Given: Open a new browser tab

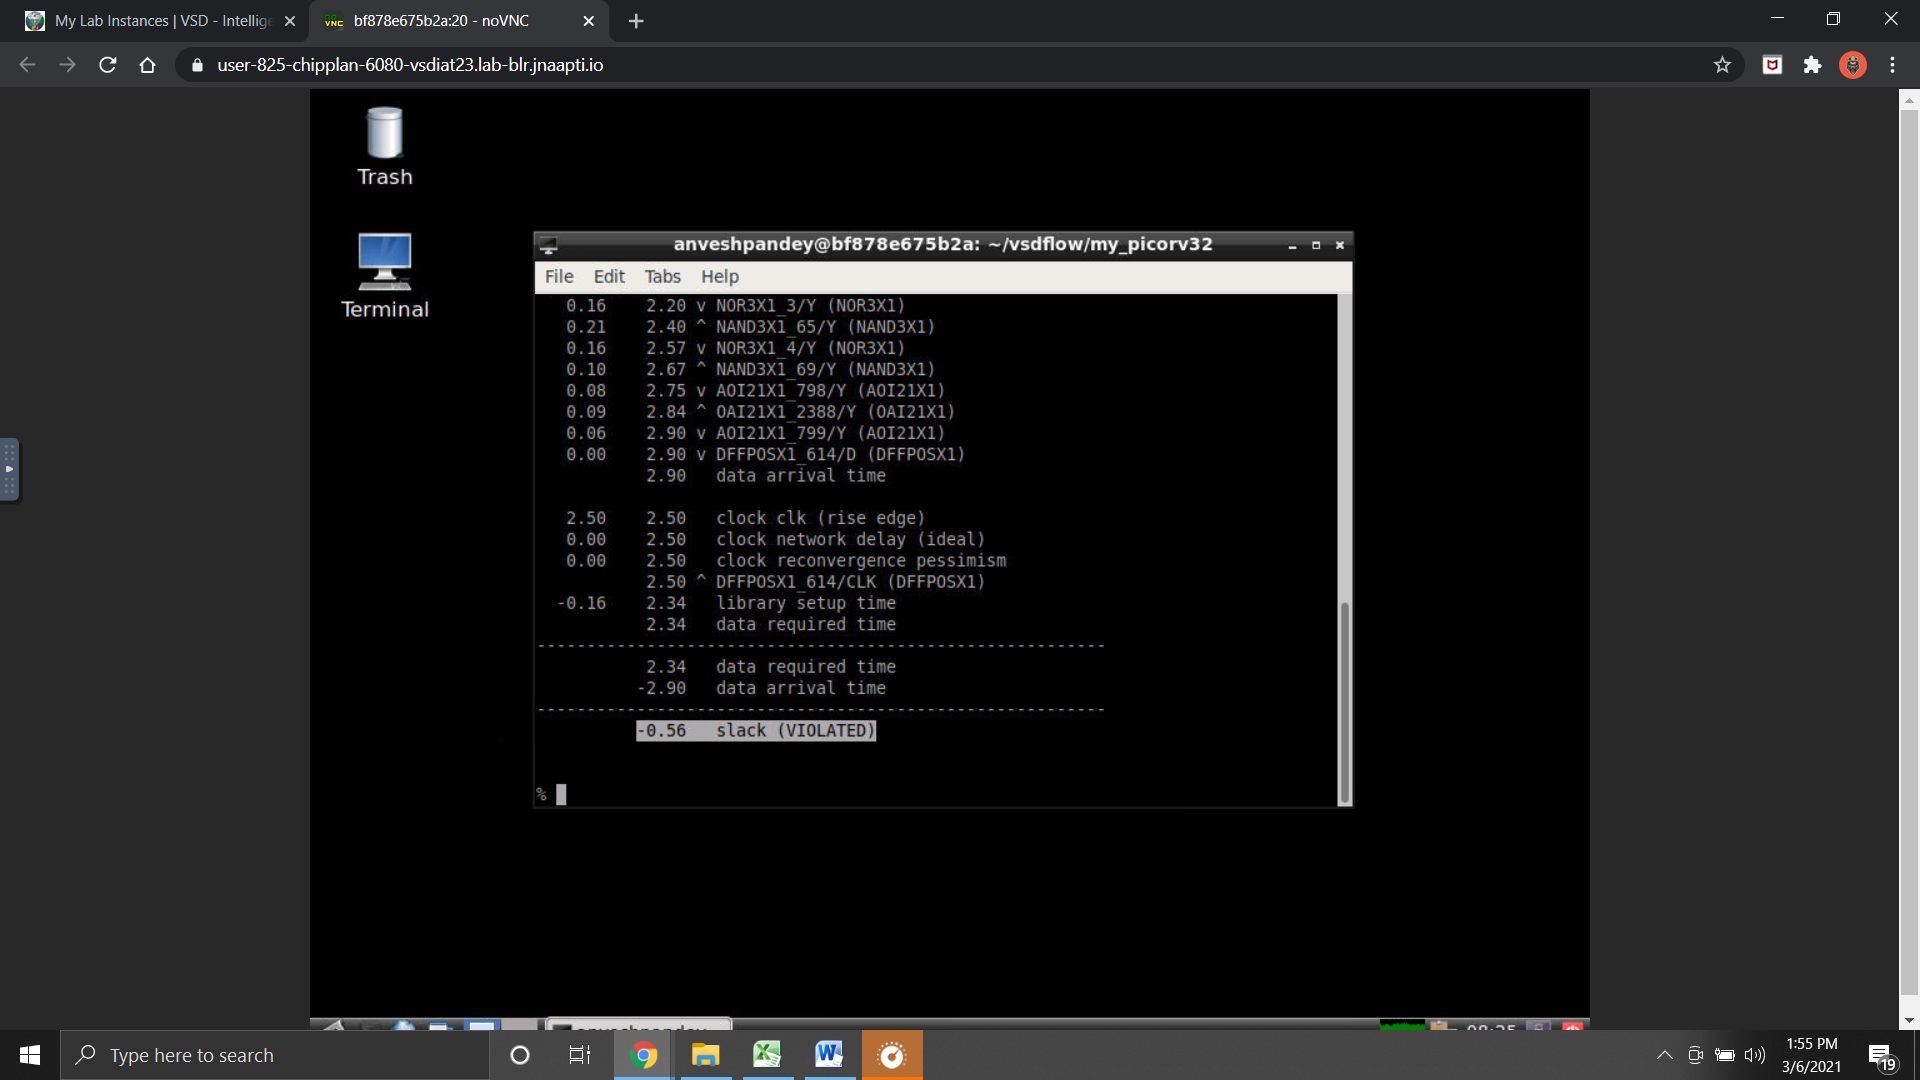Looking at the screenshot, I should click(x=636, y=21).
